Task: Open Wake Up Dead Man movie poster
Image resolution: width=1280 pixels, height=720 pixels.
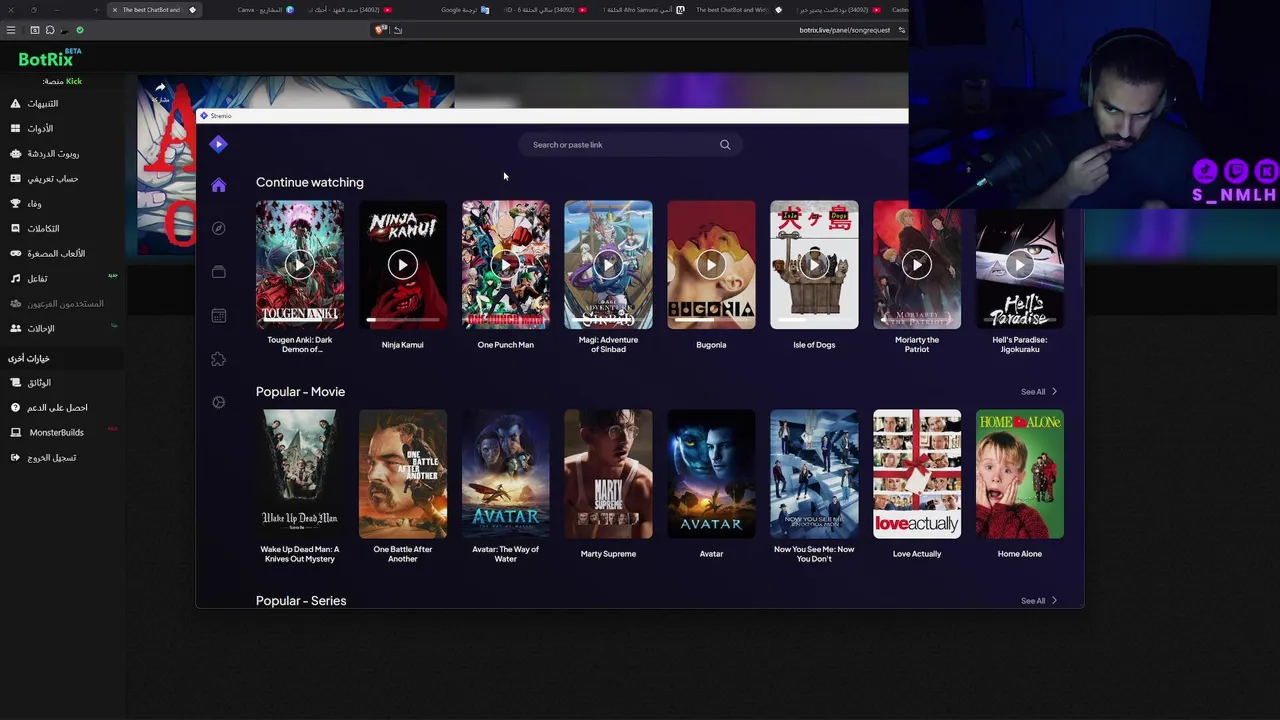Action: pyautogui.click(x=299, y=474)
